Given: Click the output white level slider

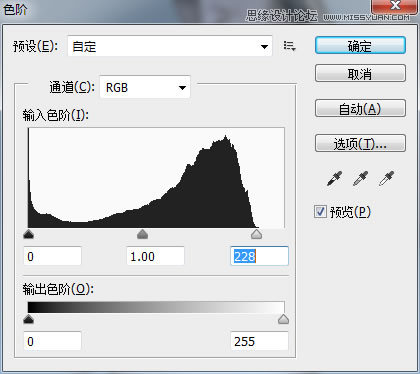Looking at the screenshot, I should coord(283,319).
